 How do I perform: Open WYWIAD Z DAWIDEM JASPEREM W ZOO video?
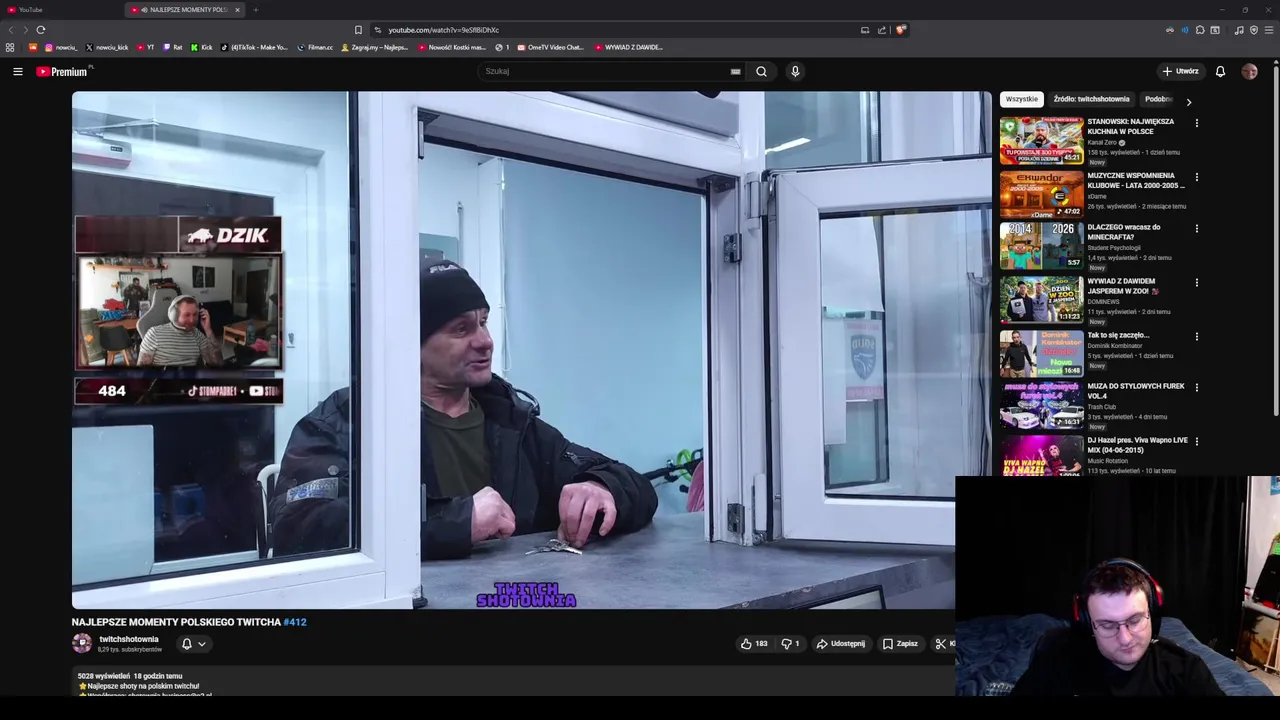[x=1041, y=300]
